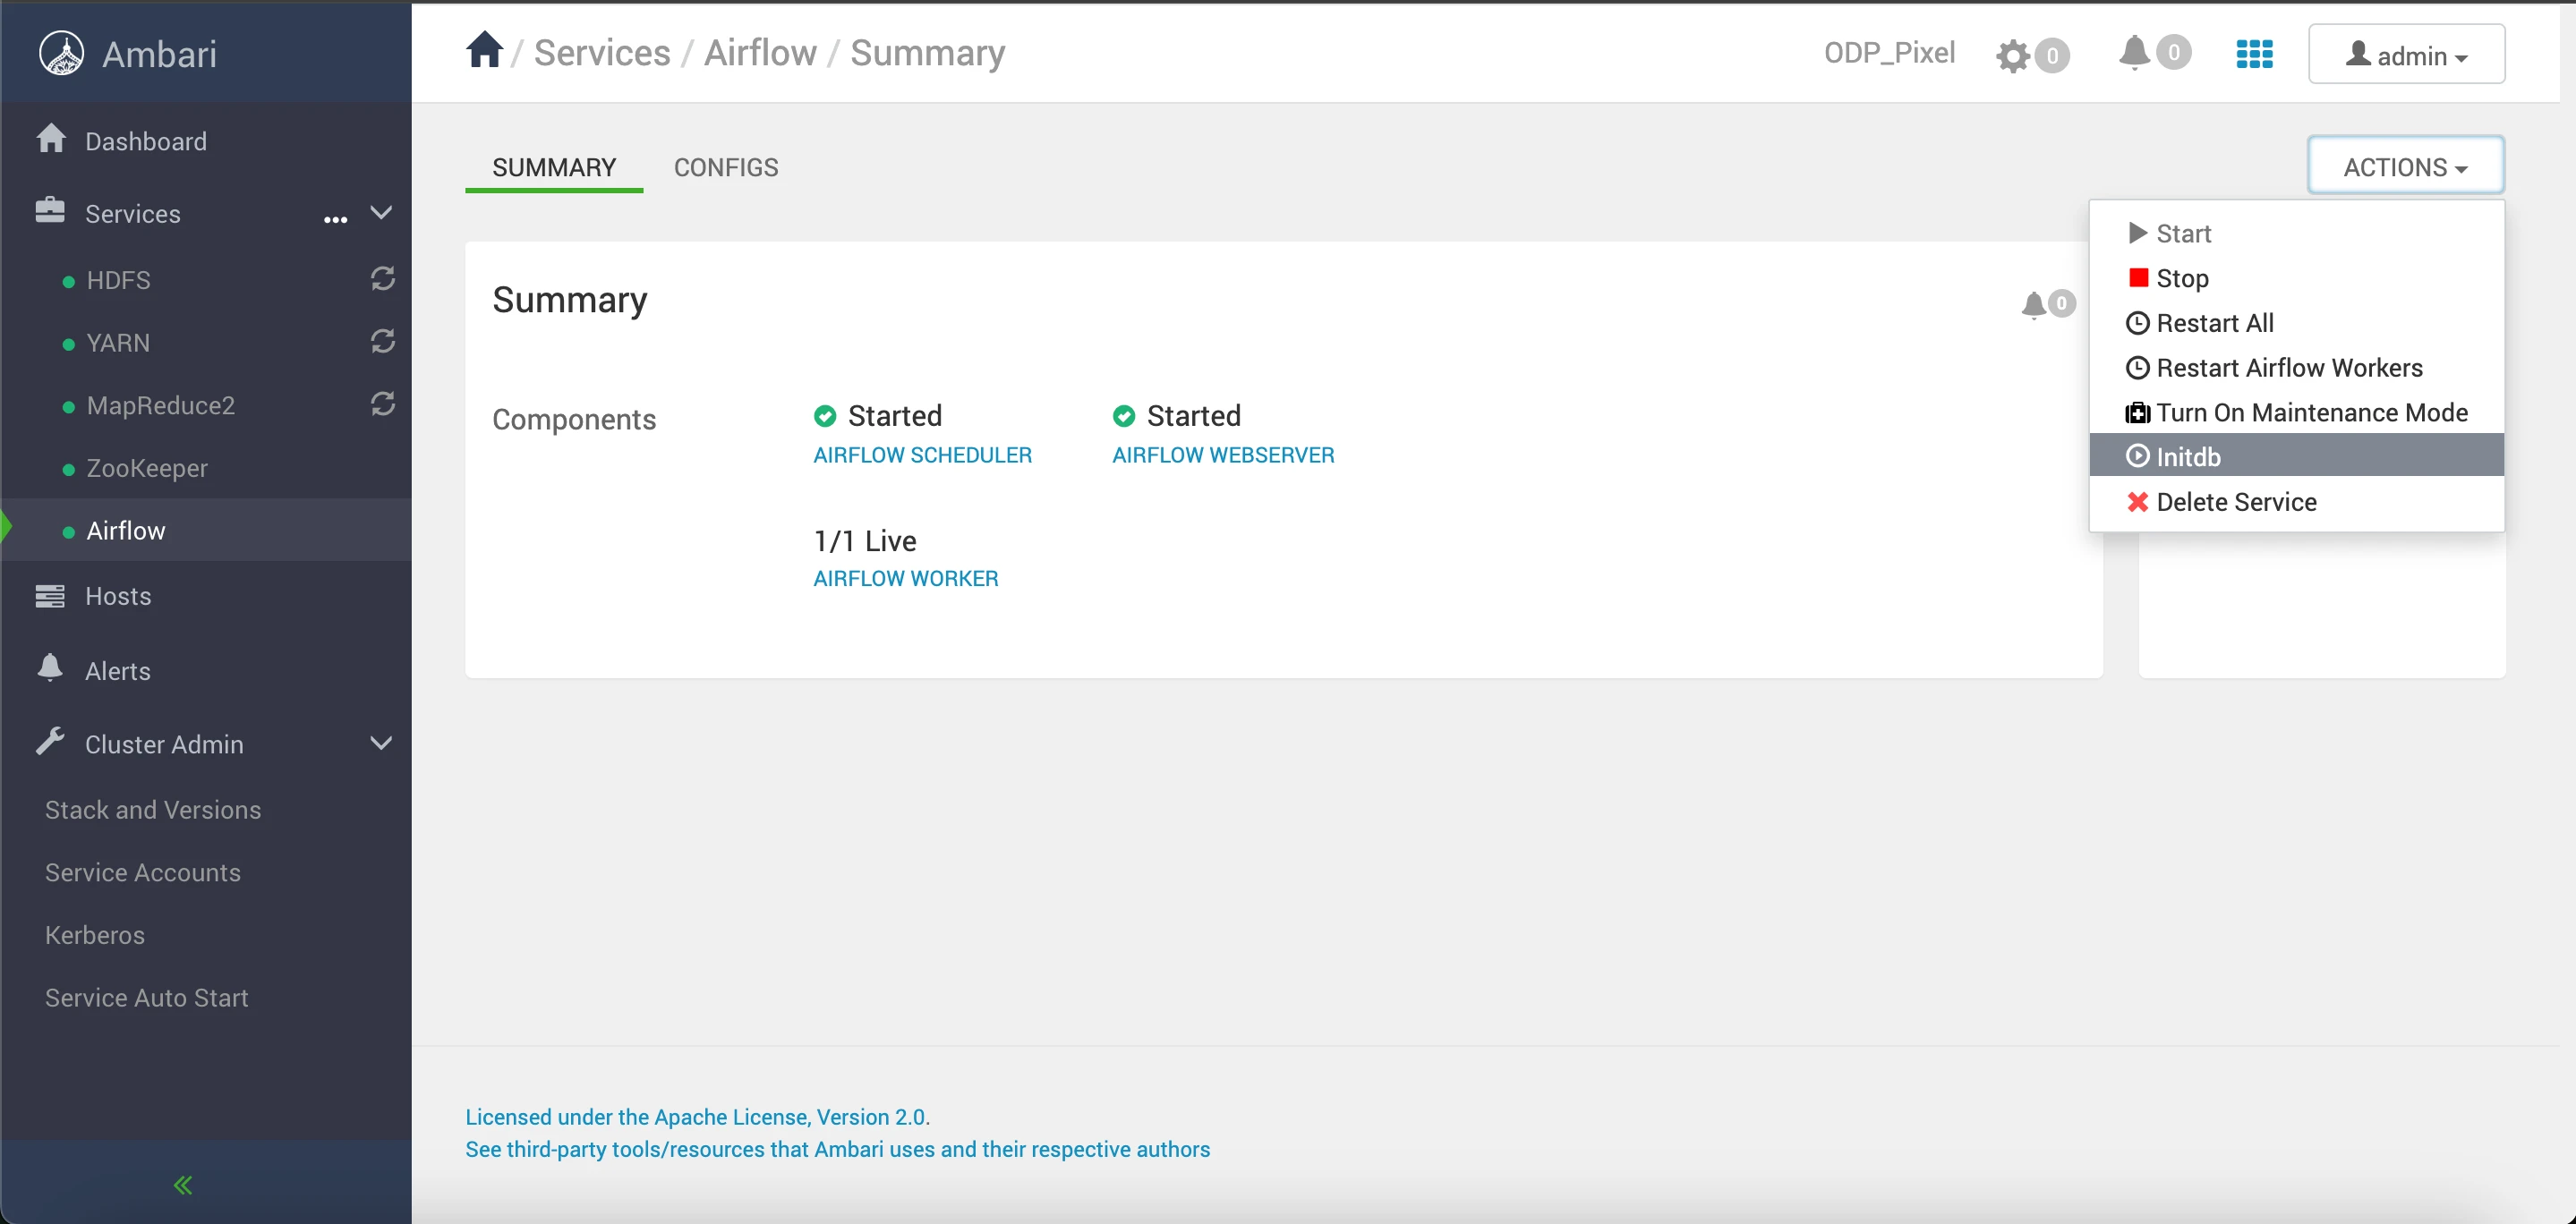Click the HDFS restart-required refresh icon
Image resolution: width=2576 pixels, height=1224 pixels.
(383, 278)
